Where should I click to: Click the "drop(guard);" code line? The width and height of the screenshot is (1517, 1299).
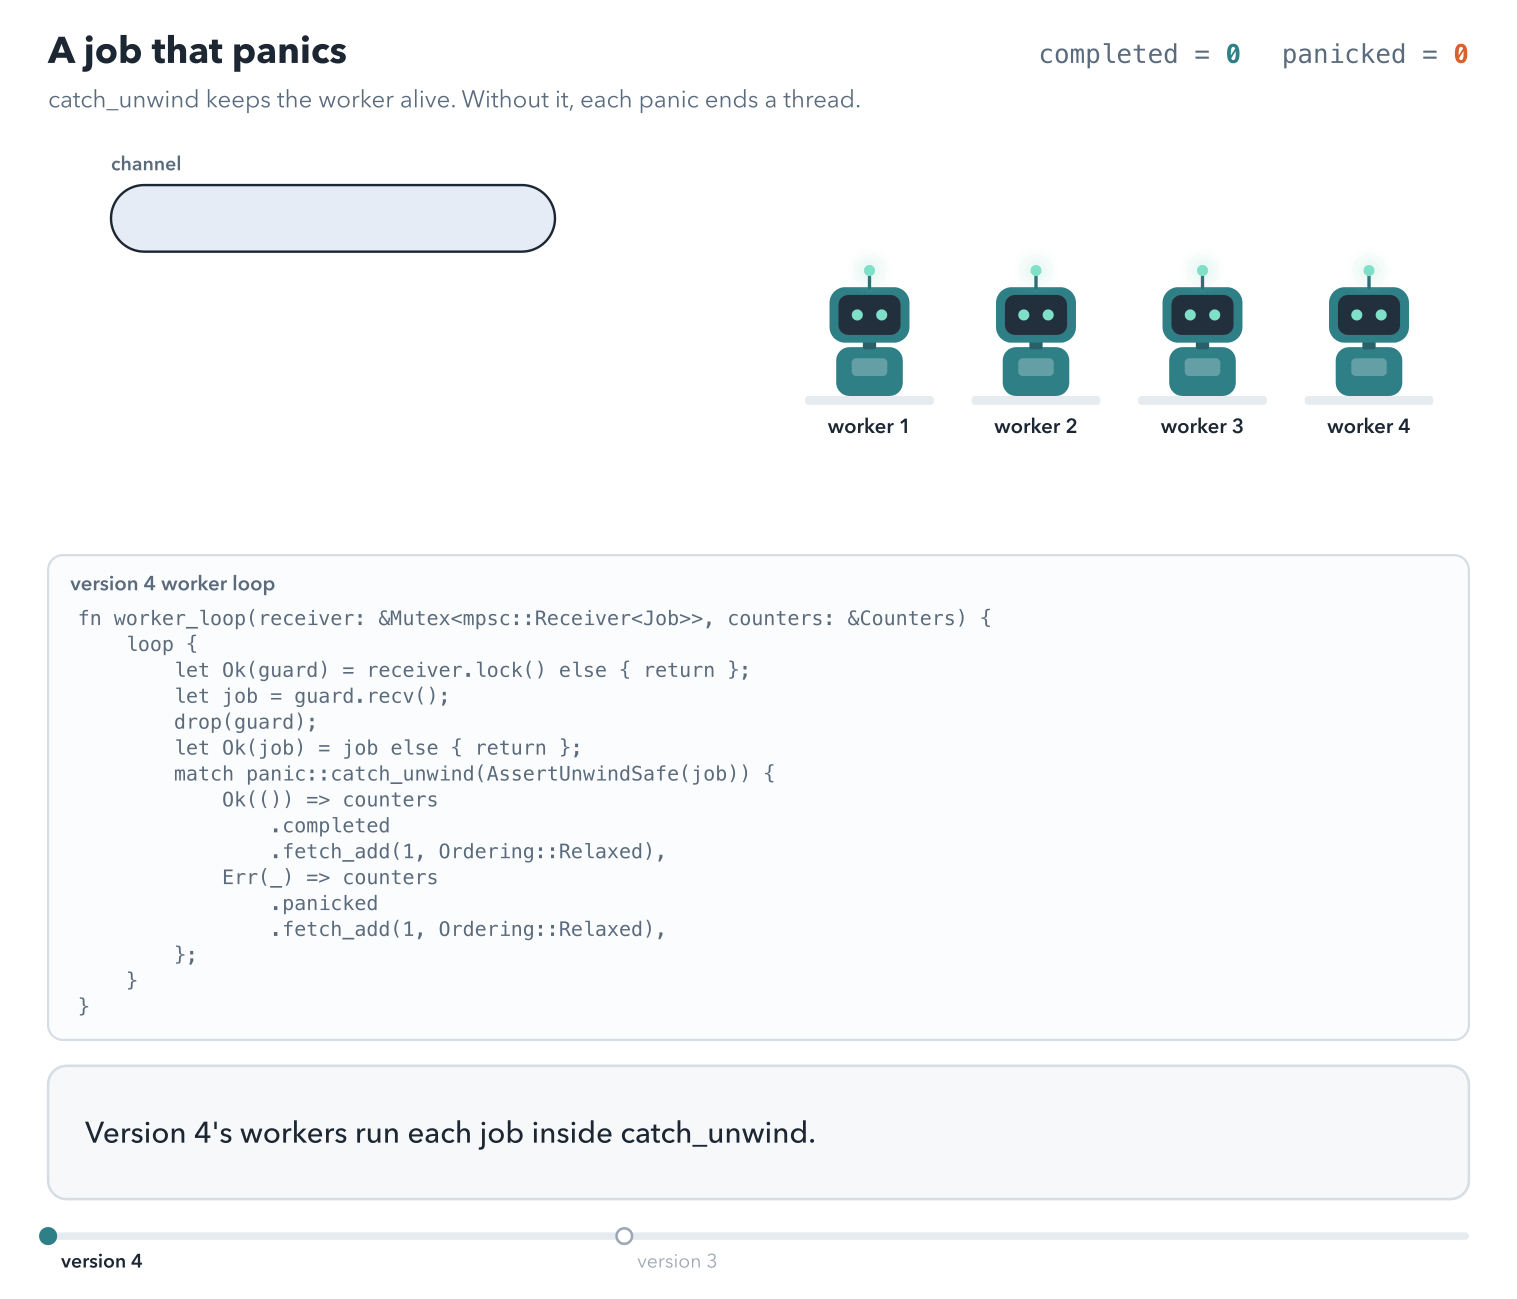point(245,722)
